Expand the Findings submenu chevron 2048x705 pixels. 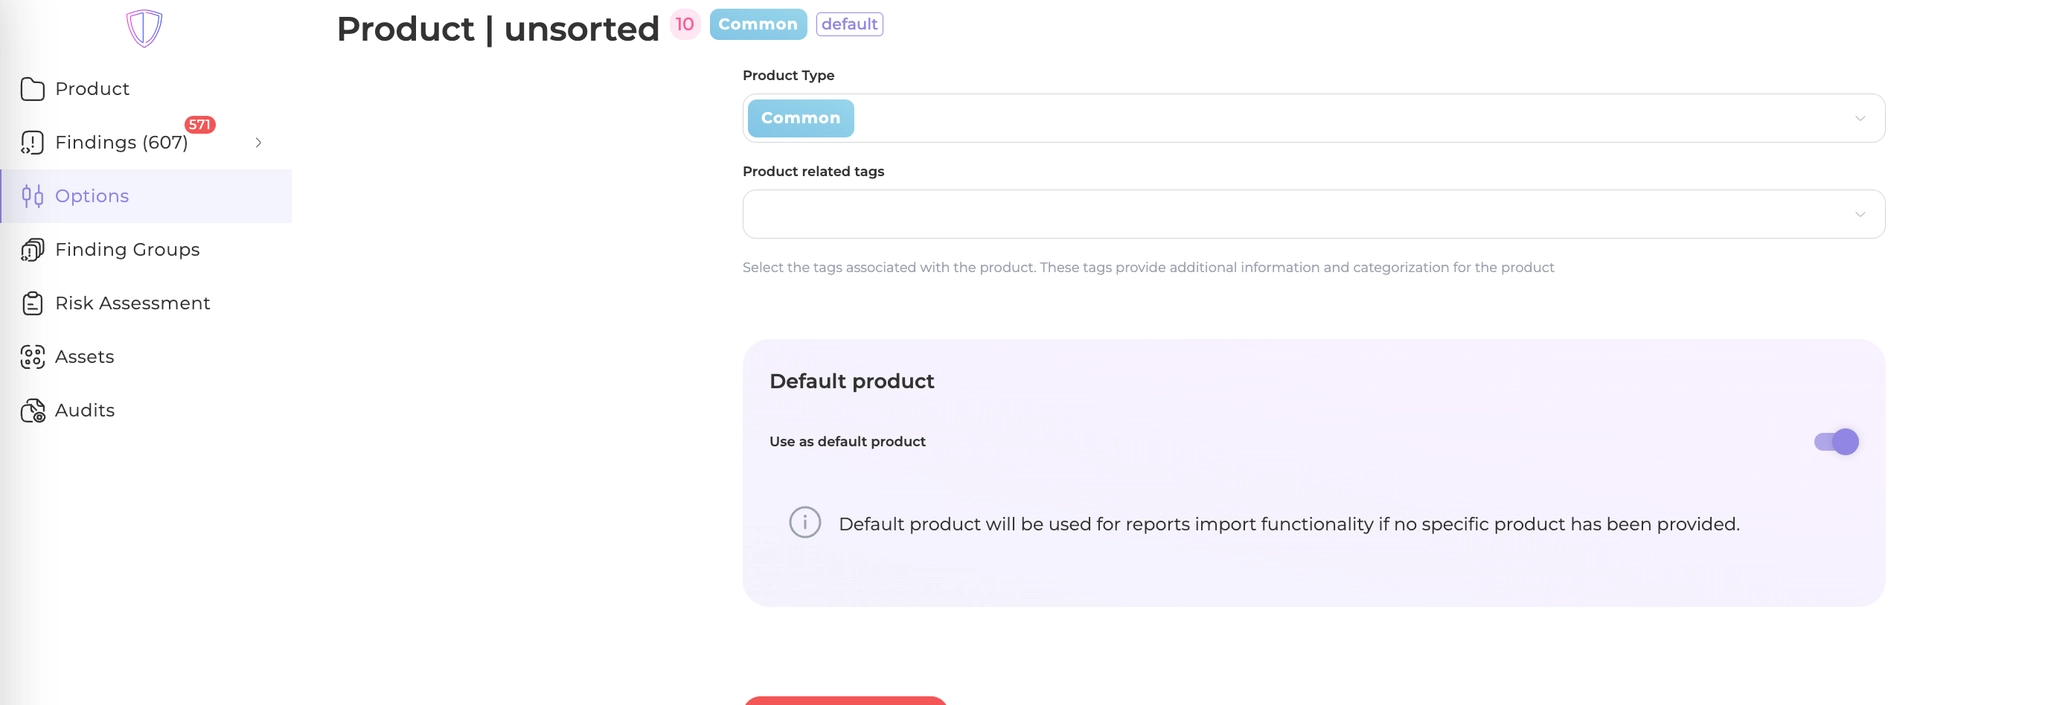click(259, 143)
